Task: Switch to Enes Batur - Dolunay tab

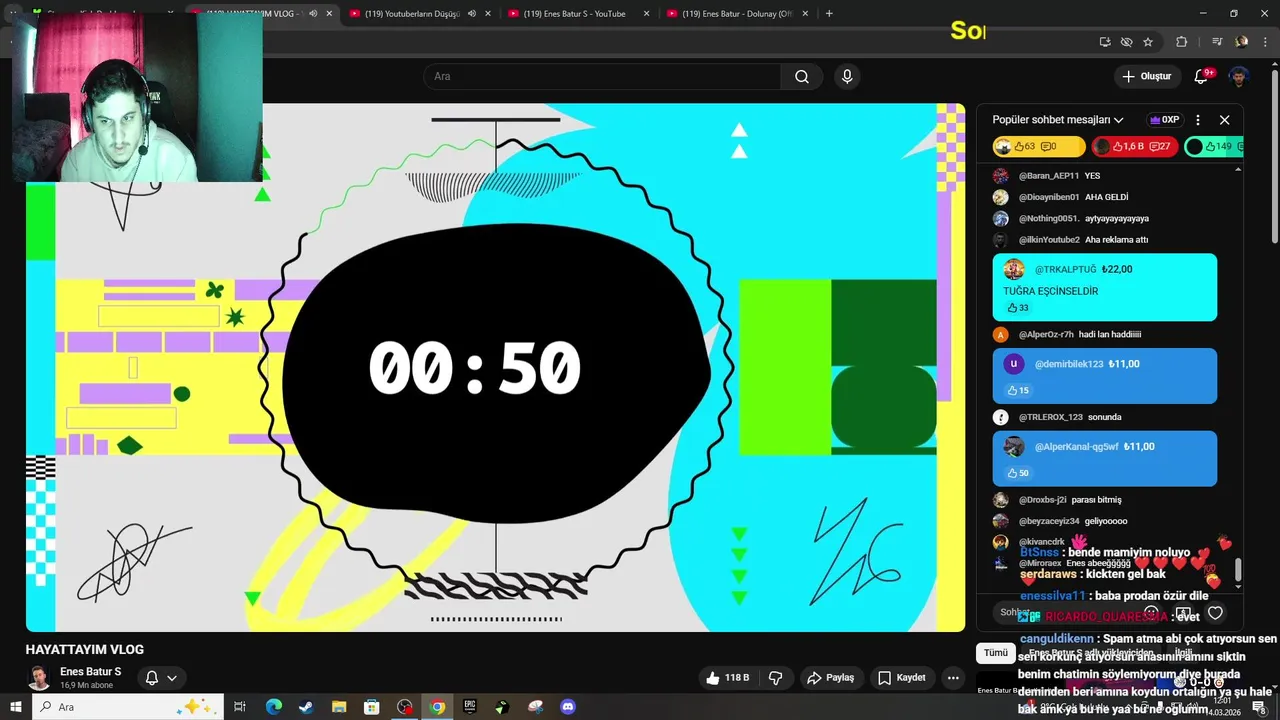Action: [737, 14]
